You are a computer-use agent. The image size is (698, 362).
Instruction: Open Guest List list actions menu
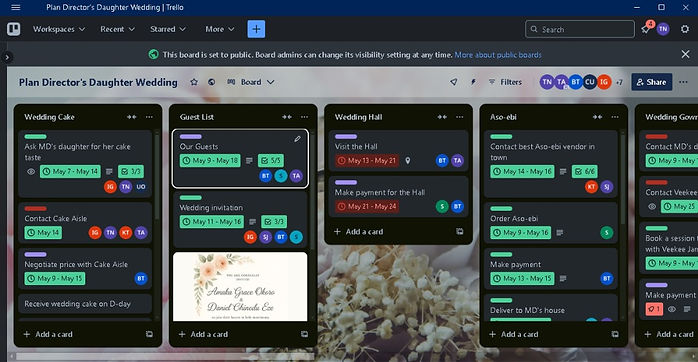click(x=304, y=117)
